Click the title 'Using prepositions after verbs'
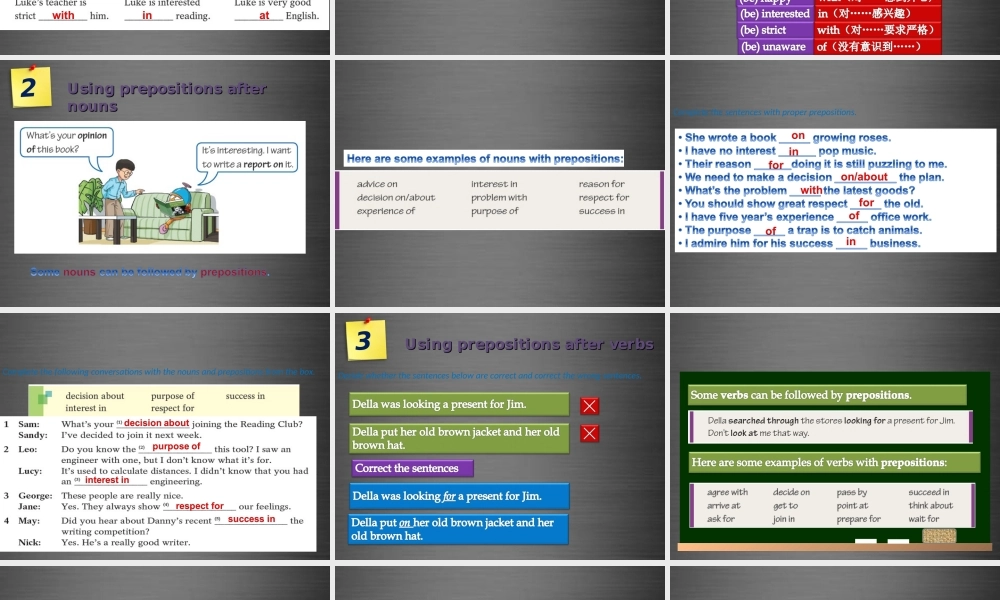 (530, 344)
